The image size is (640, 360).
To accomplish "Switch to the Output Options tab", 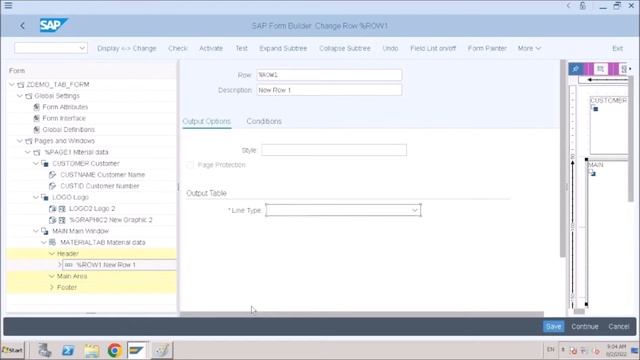I will 207,121.
